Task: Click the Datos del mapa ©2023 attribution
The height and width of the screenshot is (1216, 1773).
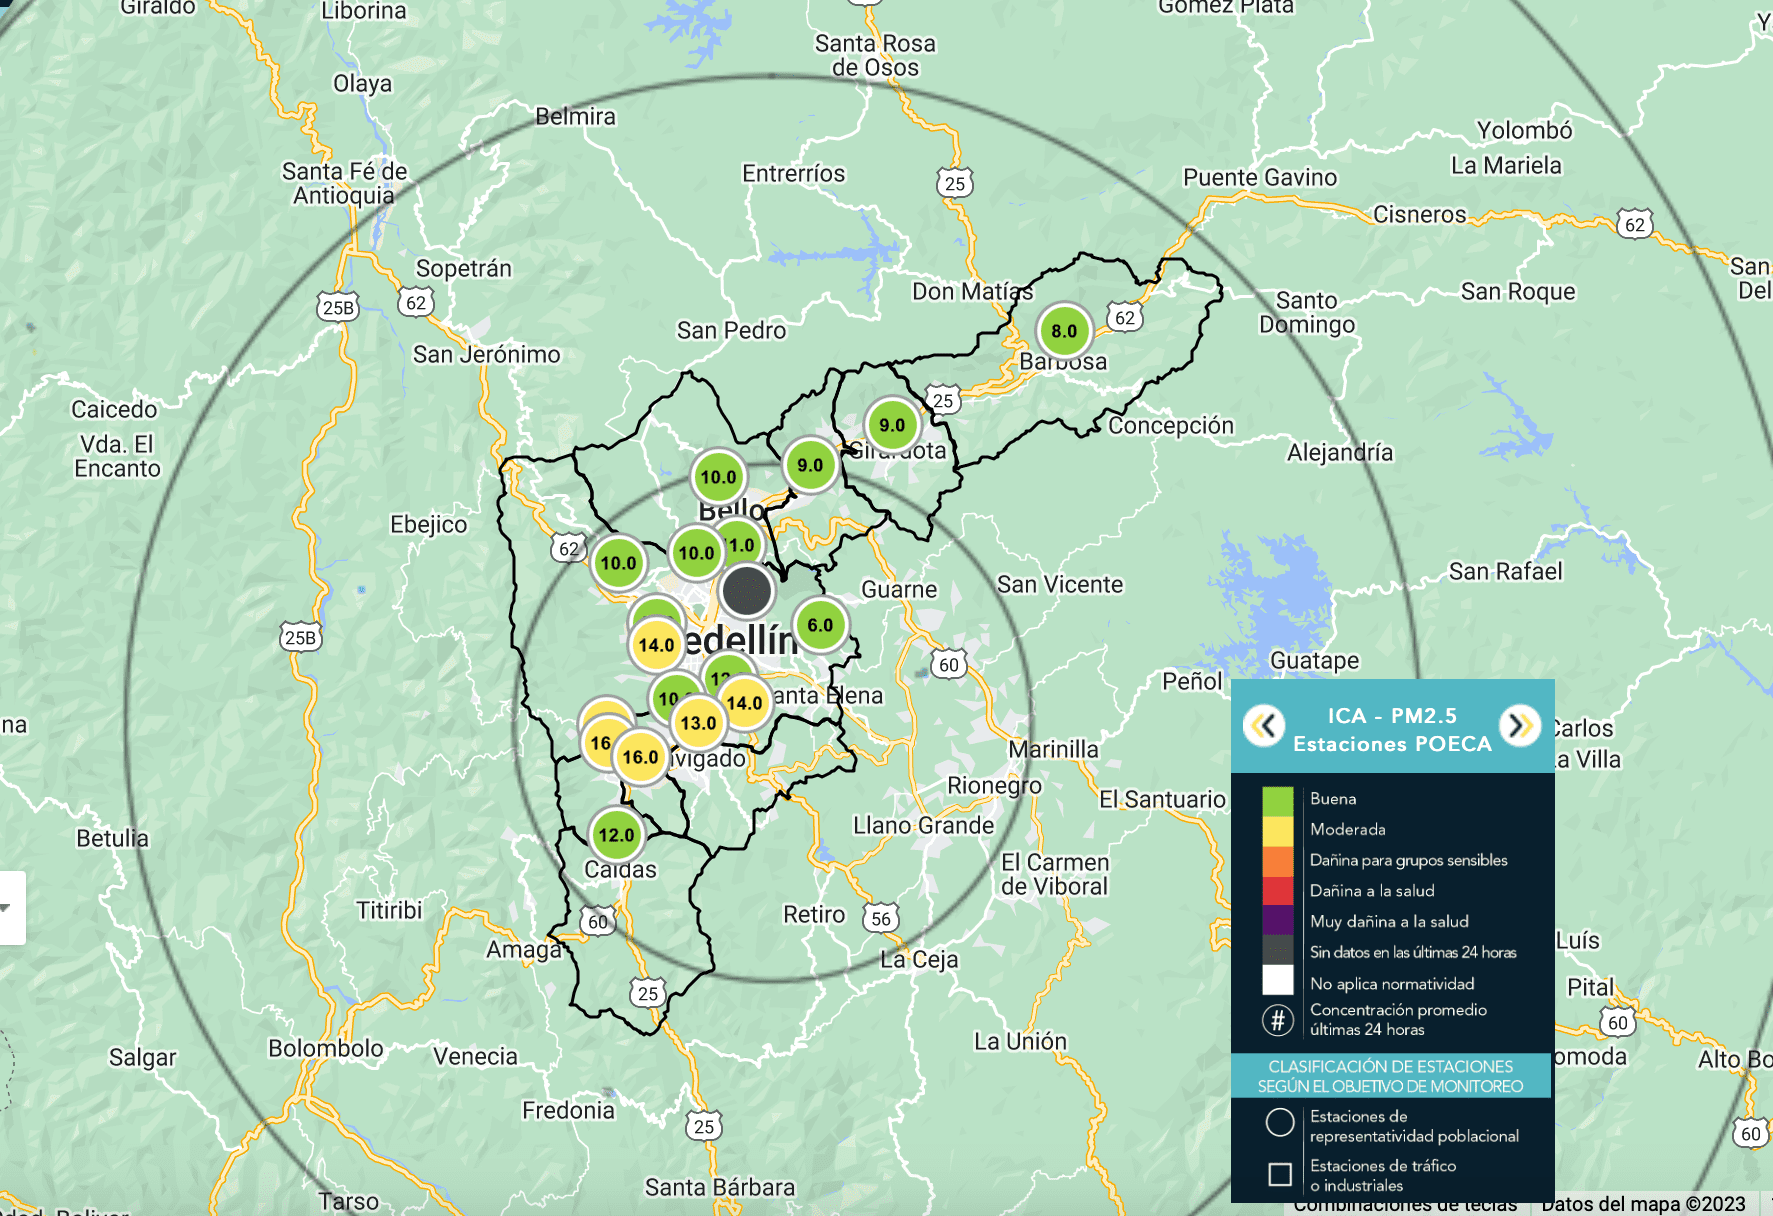Action: coord(1645,1205)
